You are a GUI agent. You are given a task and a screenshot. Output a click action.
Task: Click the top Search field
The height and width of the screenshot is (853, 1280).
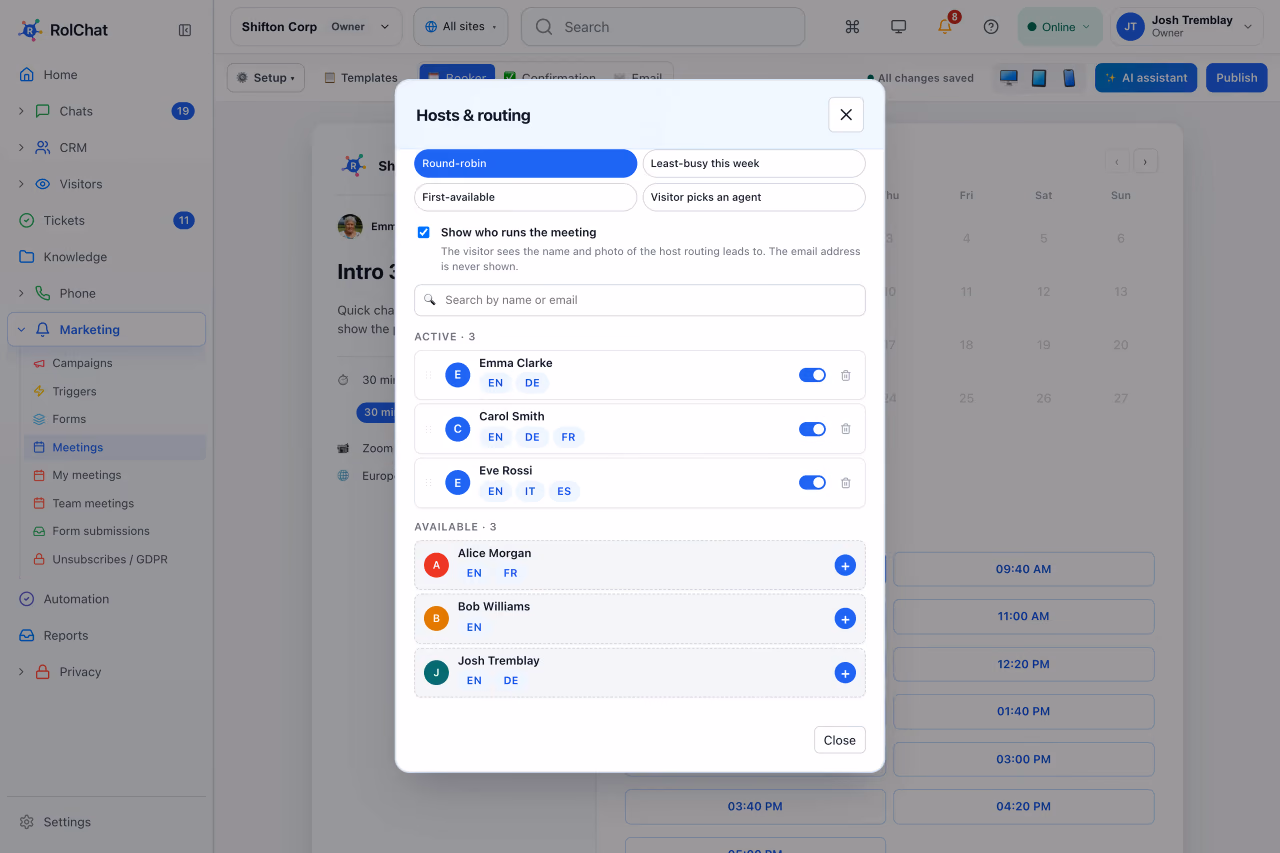[663, 27]
